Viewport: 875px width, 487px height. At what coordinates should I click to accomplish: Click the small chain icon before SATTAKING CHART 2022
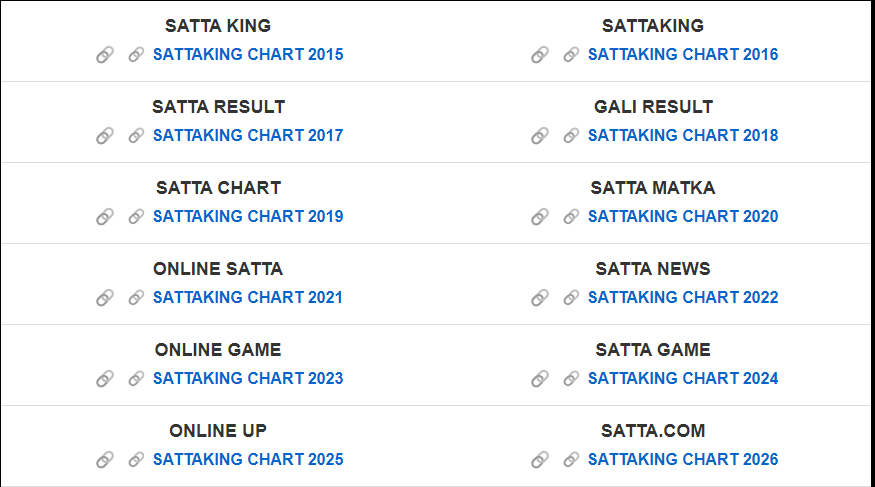point(571,297)
